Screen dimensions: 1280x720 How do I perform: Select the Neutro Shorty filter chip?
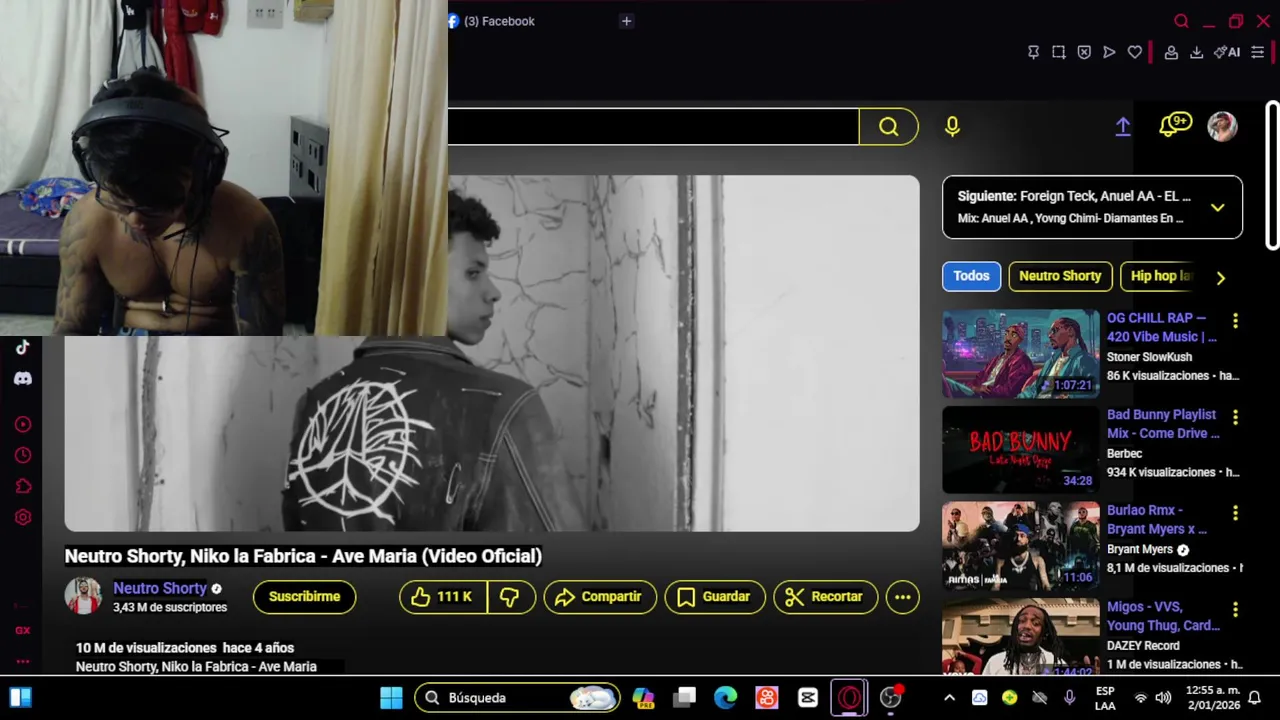point(1060,276)
